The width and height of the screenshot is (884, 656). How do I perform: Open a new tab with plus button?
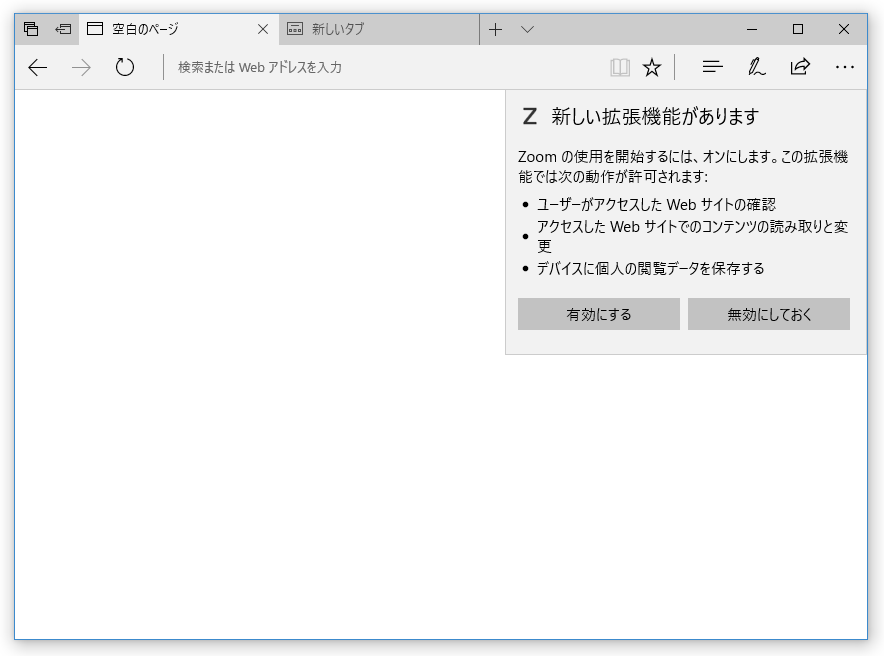[x=495, y=29]
